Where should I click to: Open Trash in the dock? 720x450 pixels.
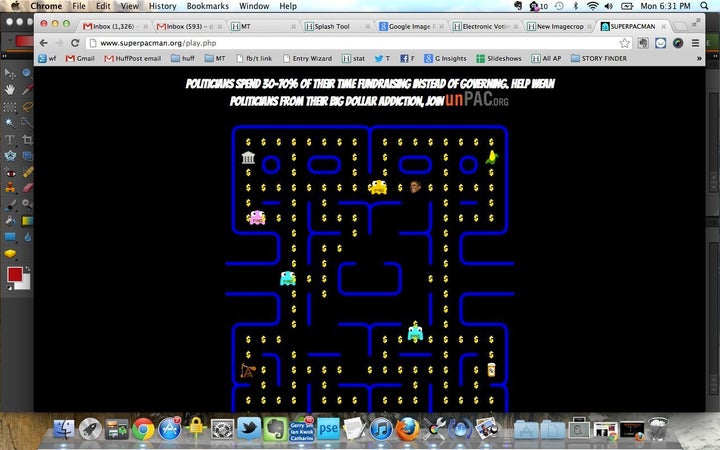[x=658, y=429]
